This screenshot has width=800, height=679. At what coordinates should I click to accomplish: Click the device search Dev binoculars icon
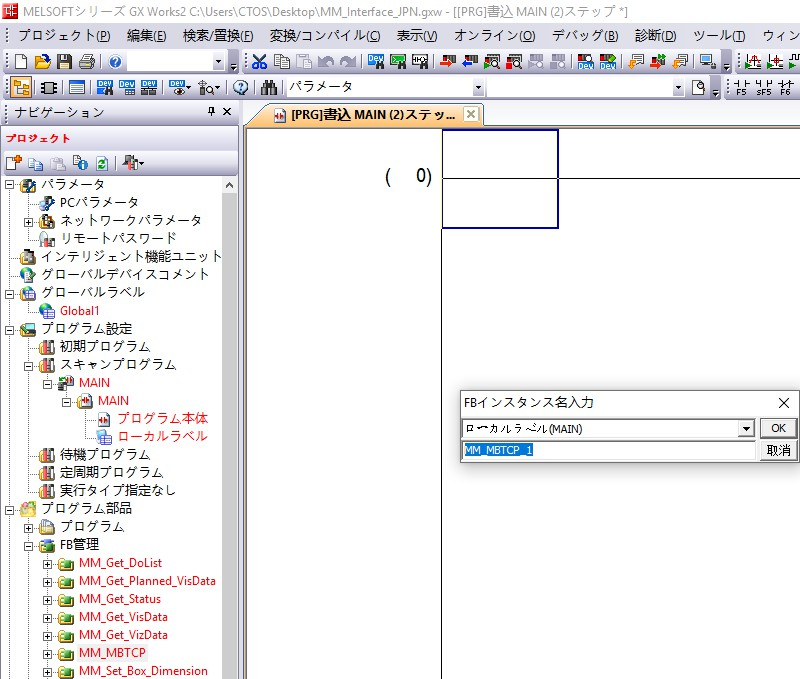tap(105, 88)
